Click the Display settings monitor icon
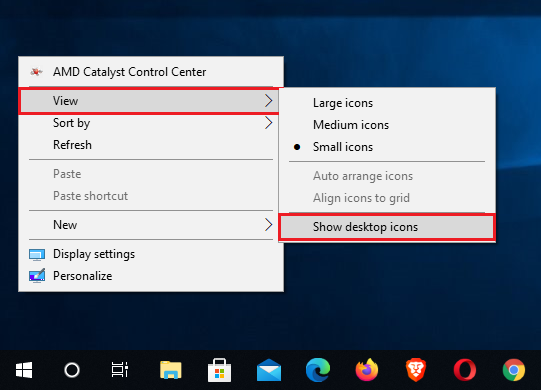This screenshot has width=541, height=390. pyautogui.click(x=37, y=255)
